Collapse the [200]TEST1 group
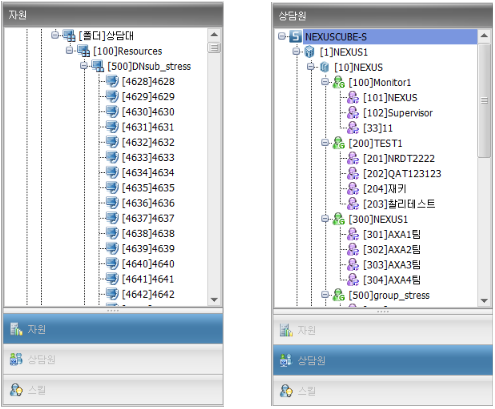Viewport: 495px width, 409px height. tap(325, 143)
